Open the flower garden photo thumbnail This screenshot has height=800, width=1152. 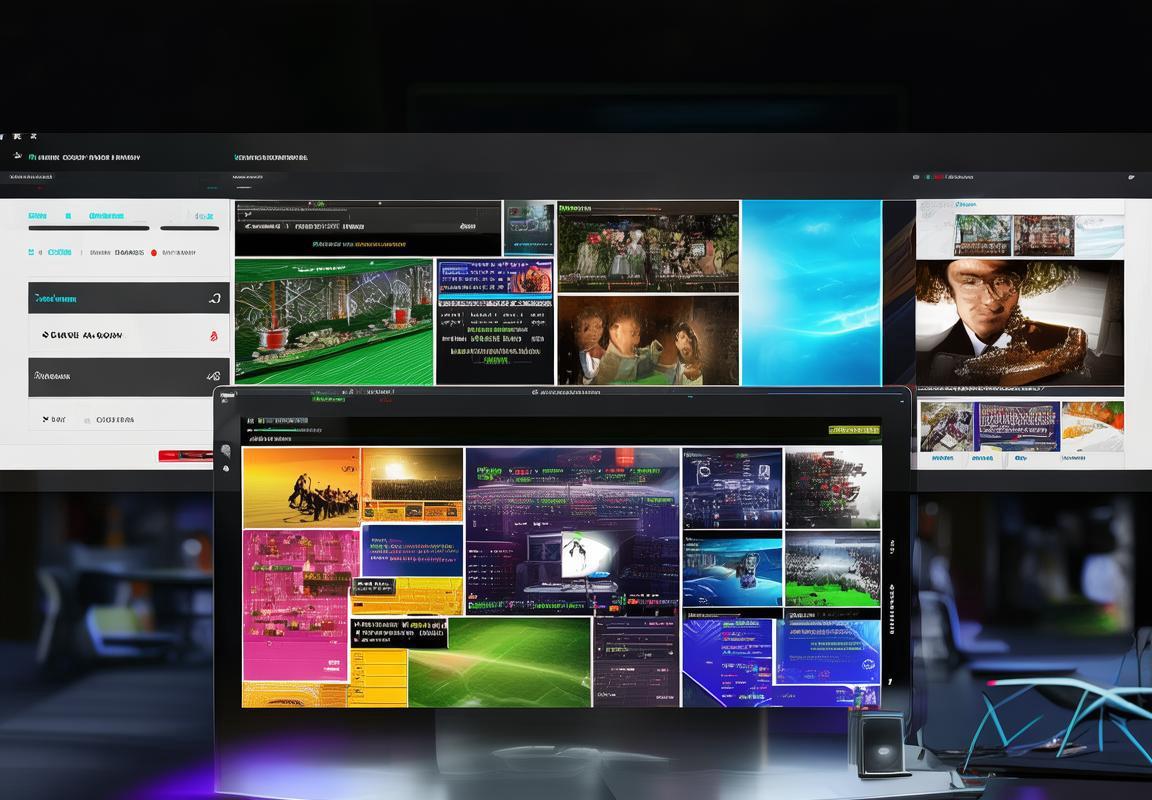click(648, 246)
